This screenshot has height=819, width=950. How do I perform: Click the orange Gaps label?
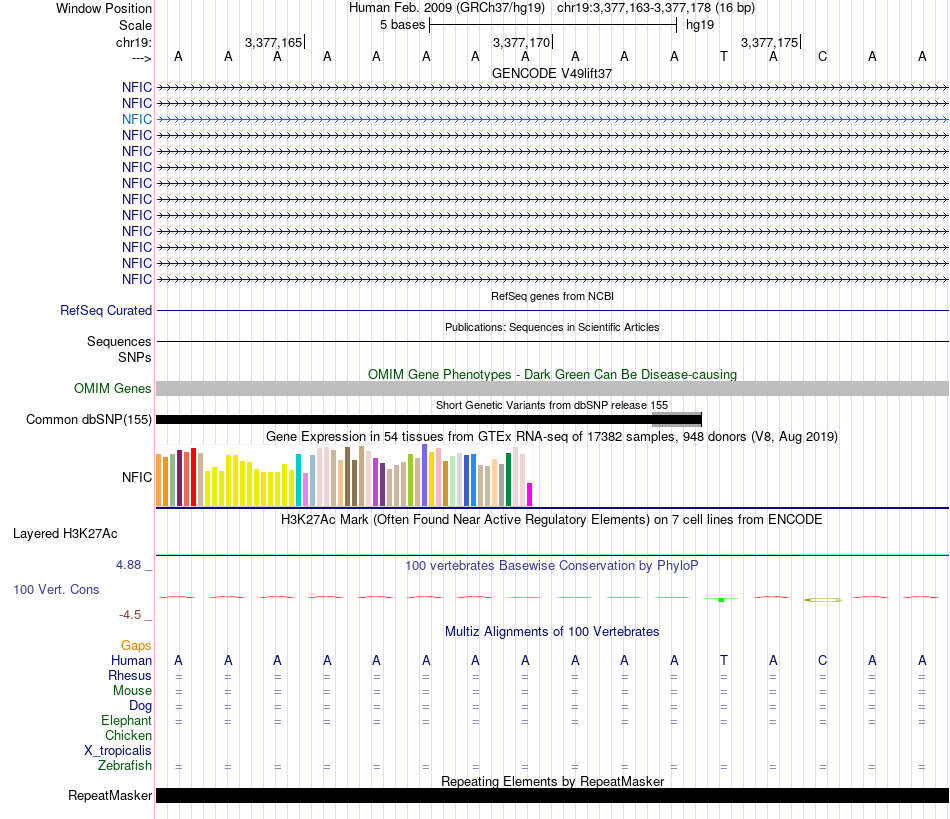pos(136,646)
